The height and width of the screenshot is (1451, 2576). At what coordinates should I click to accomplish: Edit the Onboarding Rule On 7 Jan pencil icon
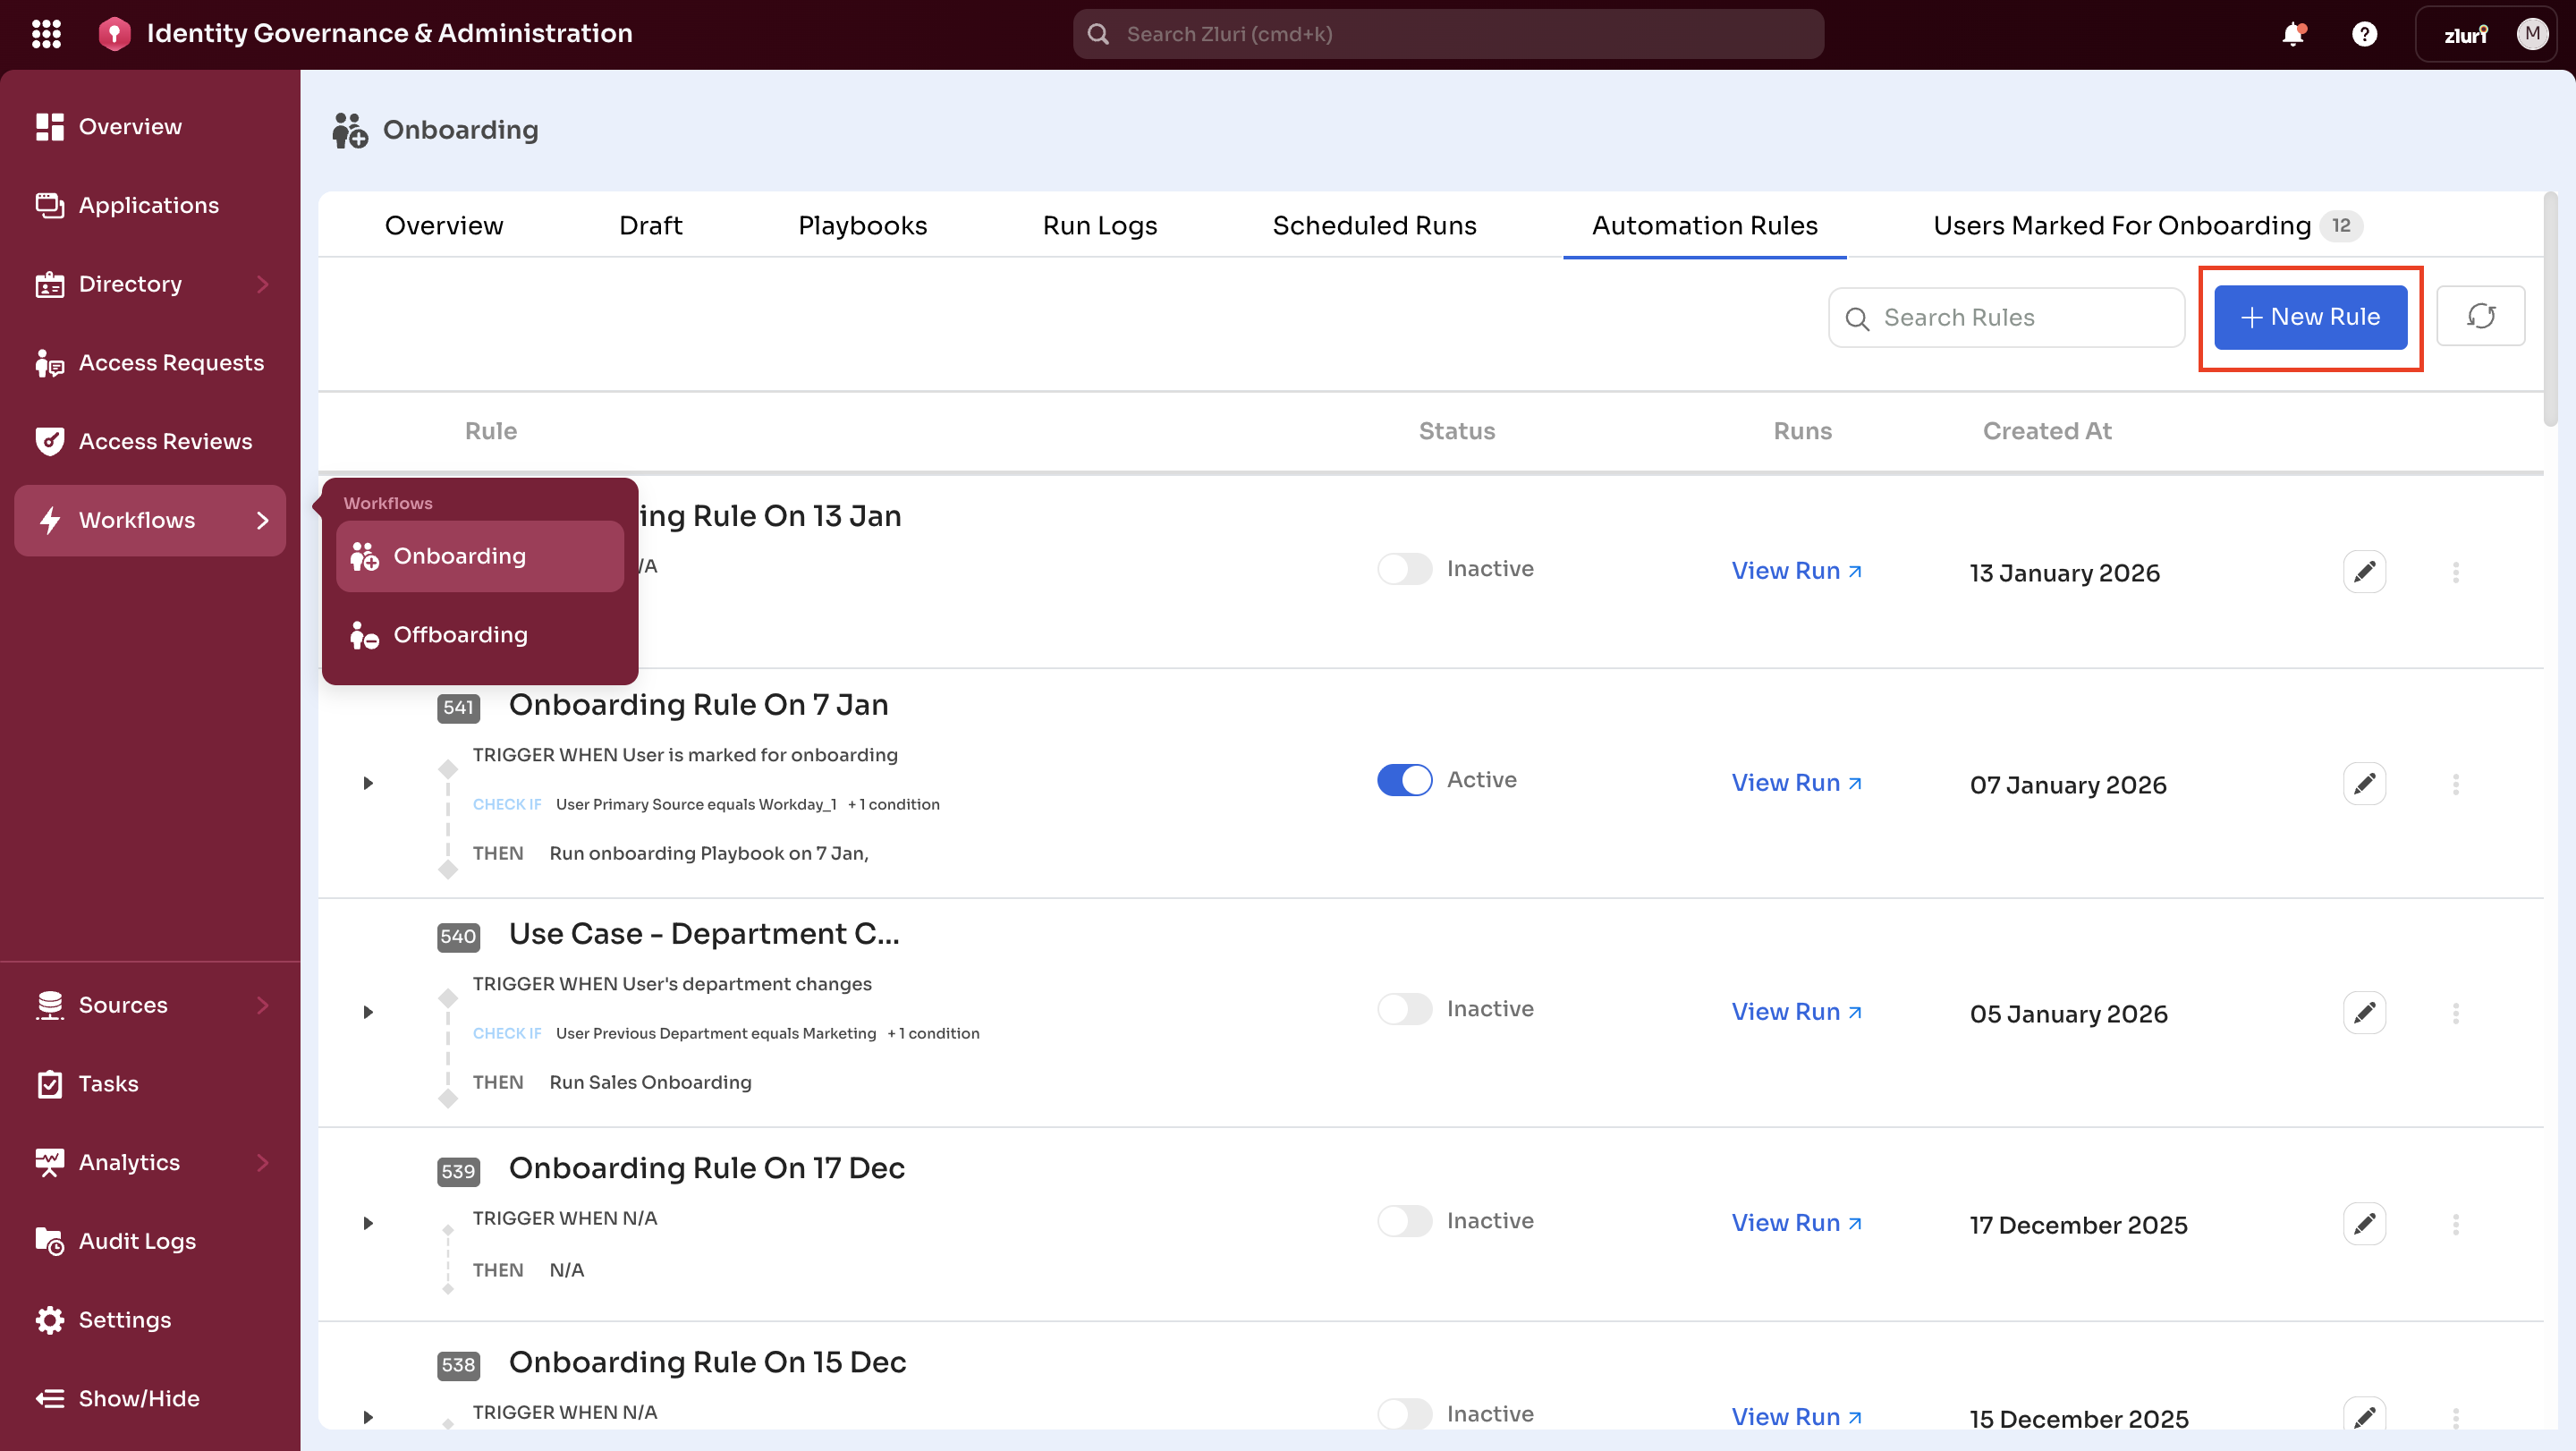pos(2364,783)
